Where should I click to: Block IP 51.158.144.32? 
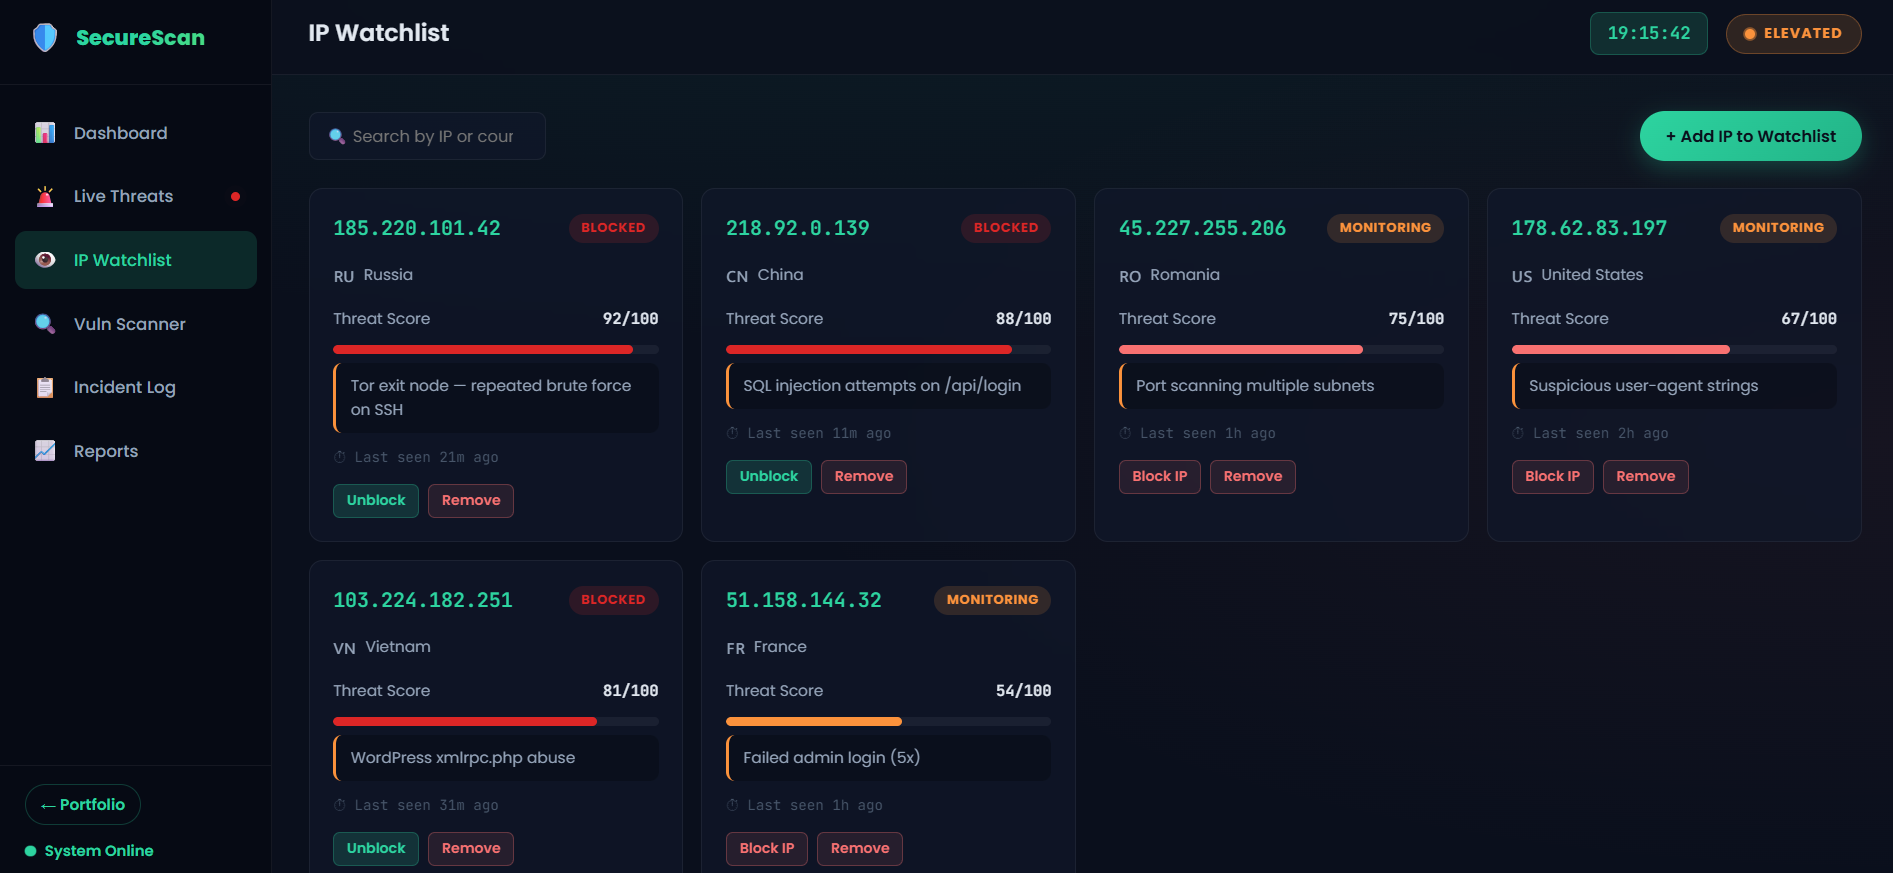(767, 848)
